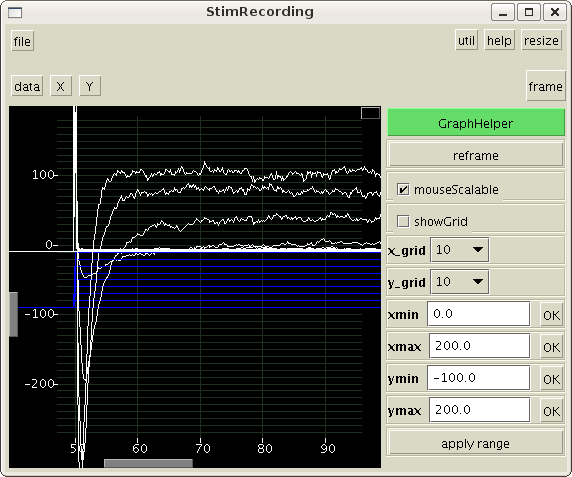Enable the showGrid checkbox
Screen dimensions: 572x477
[x=403, y=221]
